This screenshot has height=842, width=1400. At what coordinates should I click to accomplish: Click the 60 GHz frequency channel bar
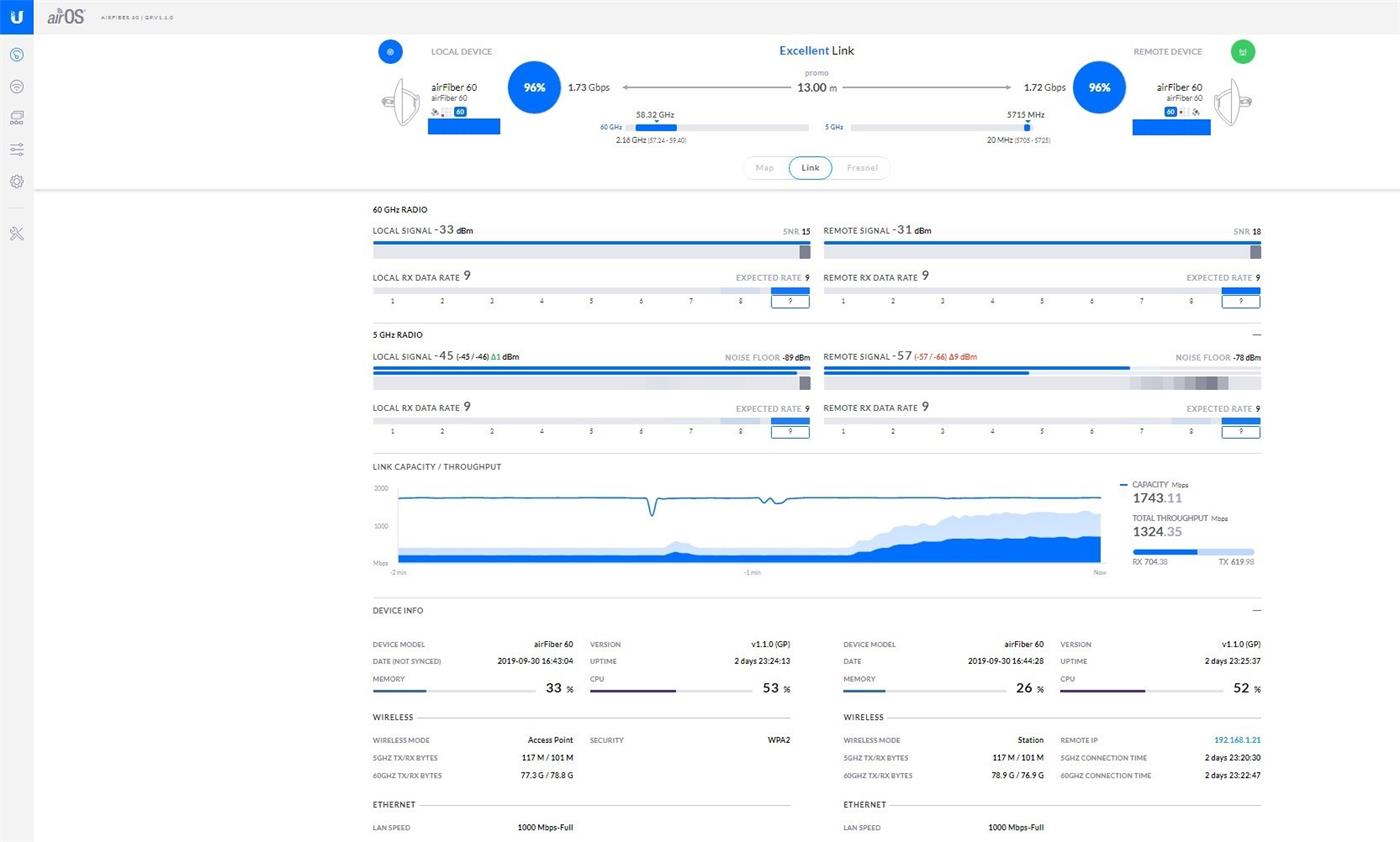721,128
